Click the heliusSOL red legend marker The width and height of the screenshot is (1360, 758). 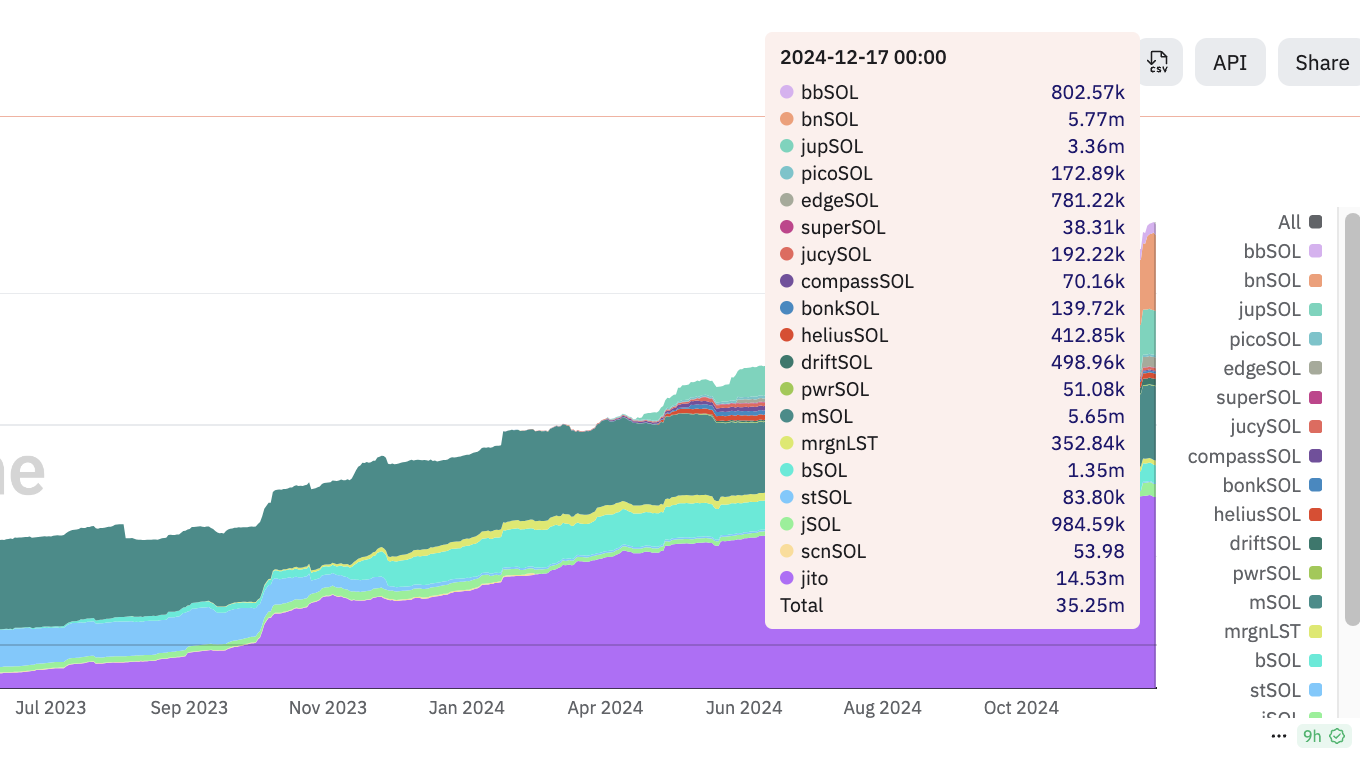pos(1315,515)
